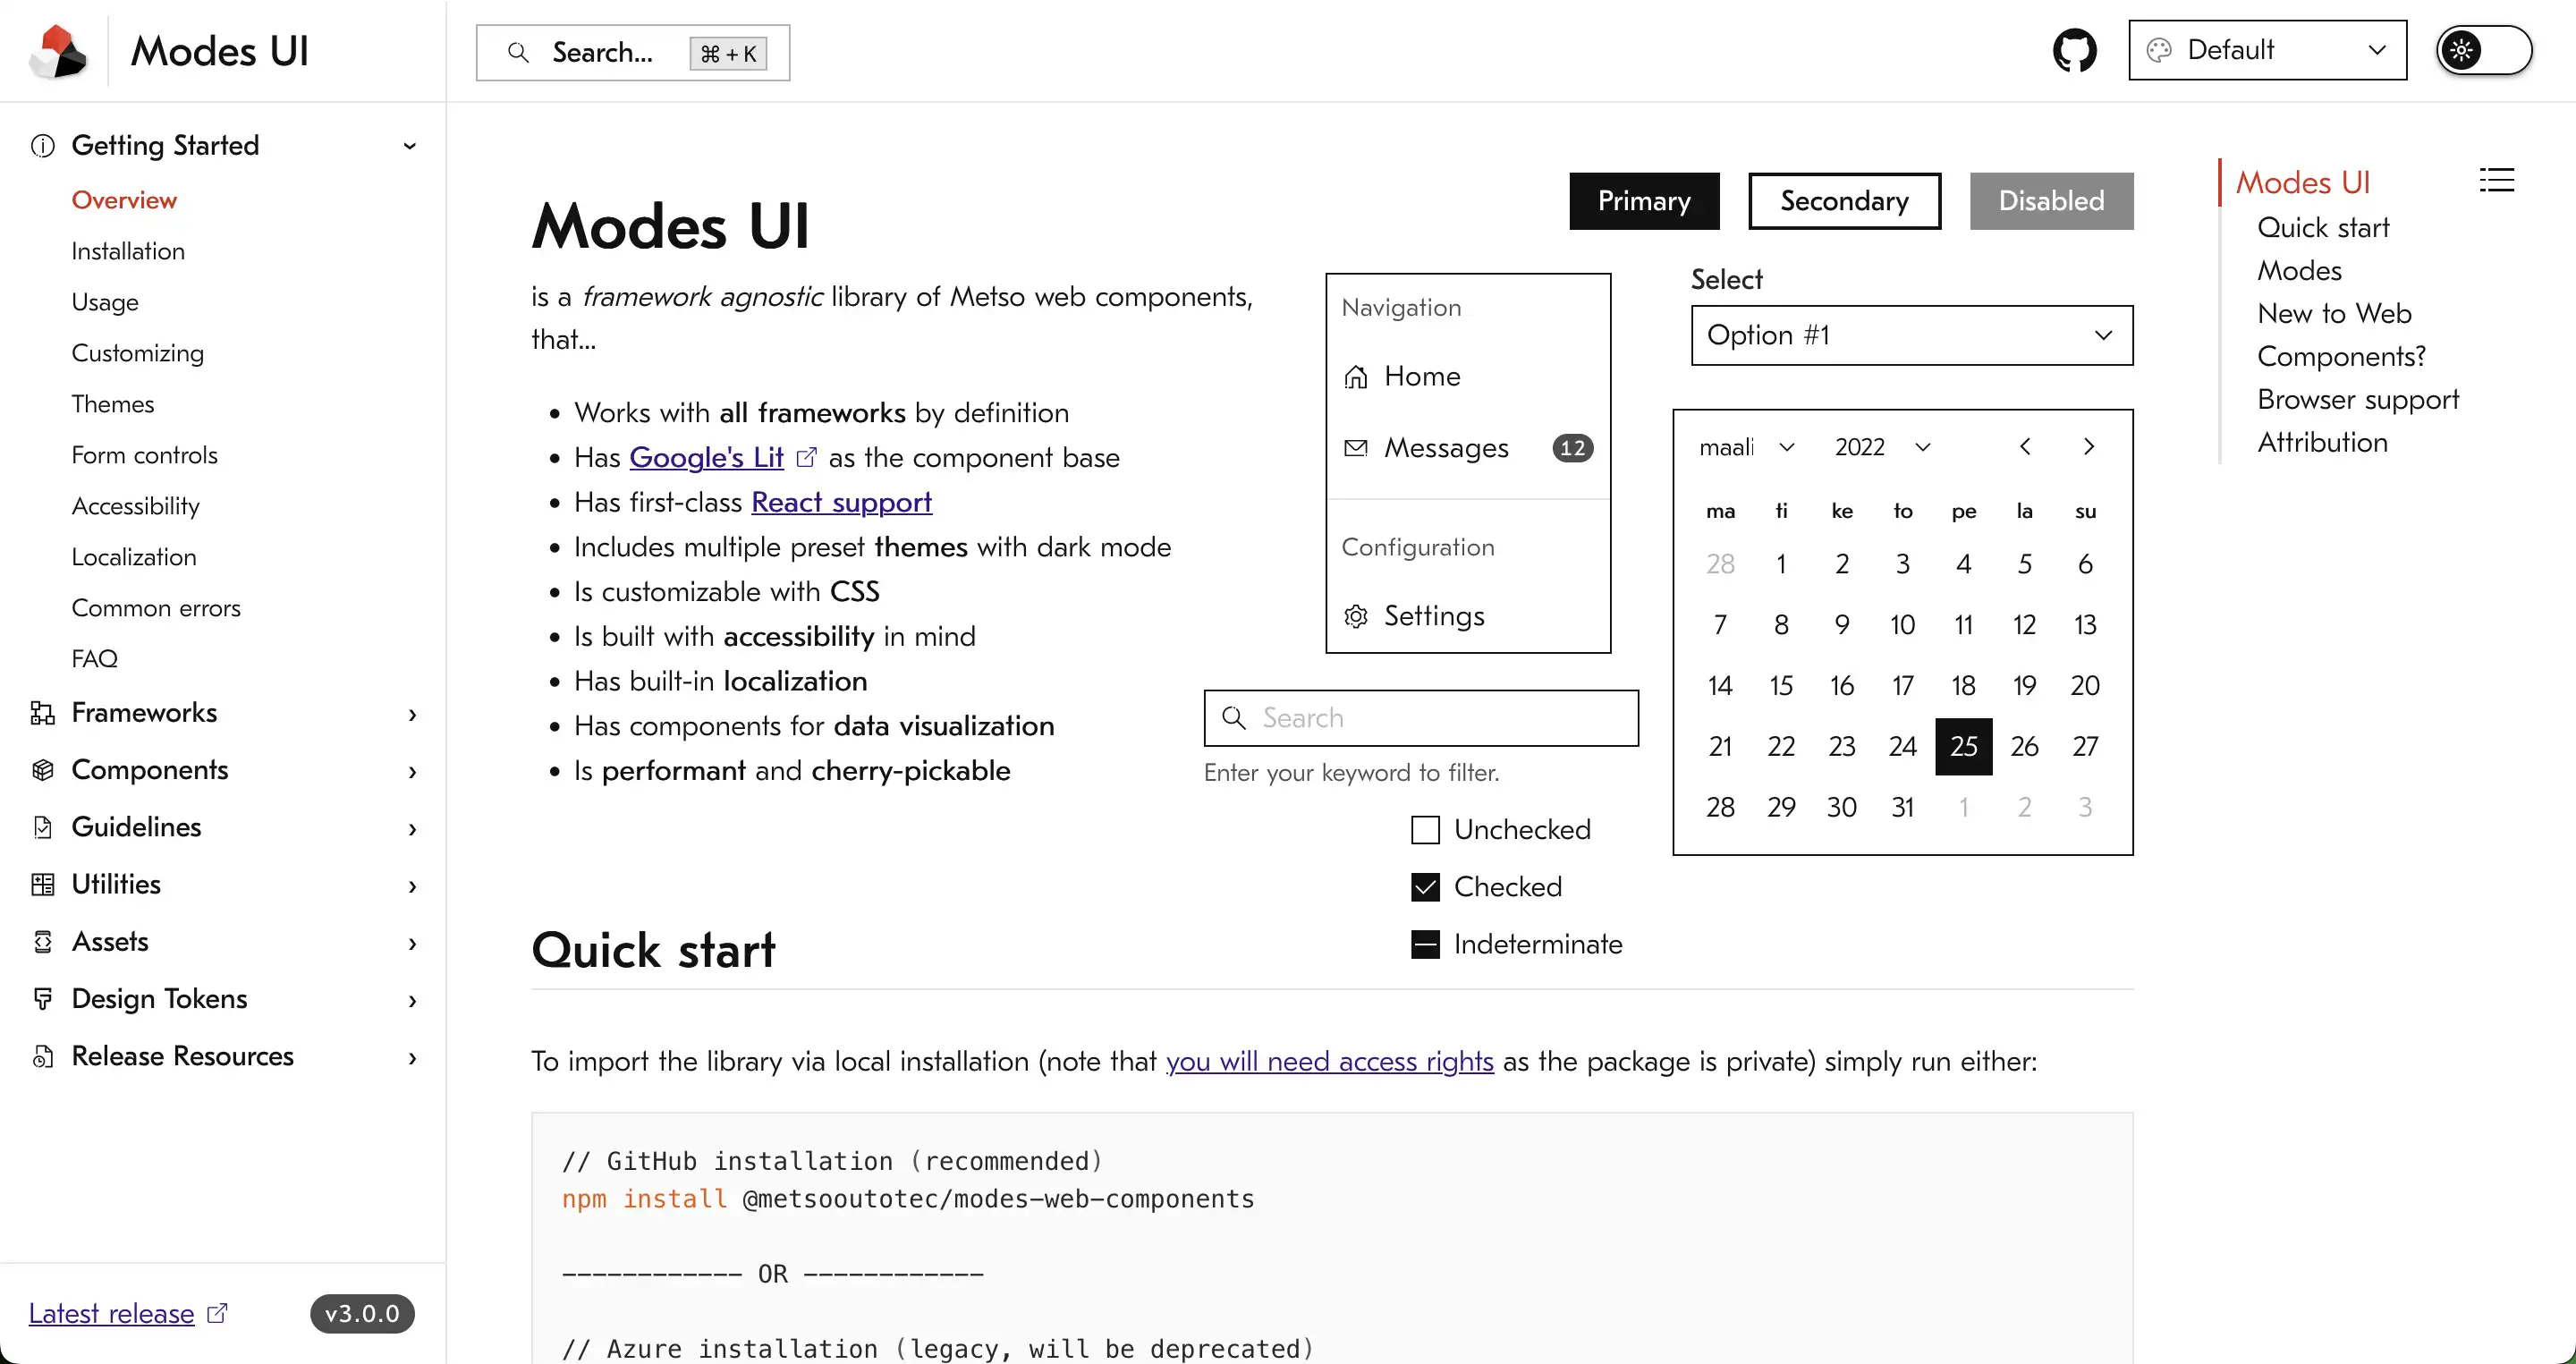The image size is (2576, 1364).
Task: Click the search magnifier icon
Action: (519, 52)
